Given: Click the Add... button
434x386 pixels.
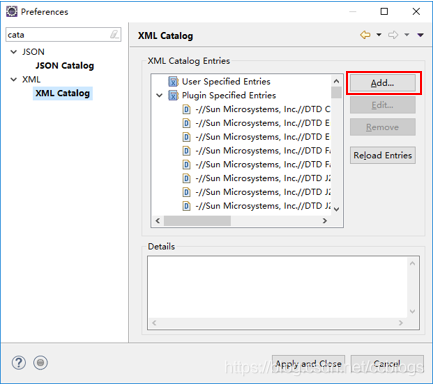Looking at the screenshot, I should point(383,83).
